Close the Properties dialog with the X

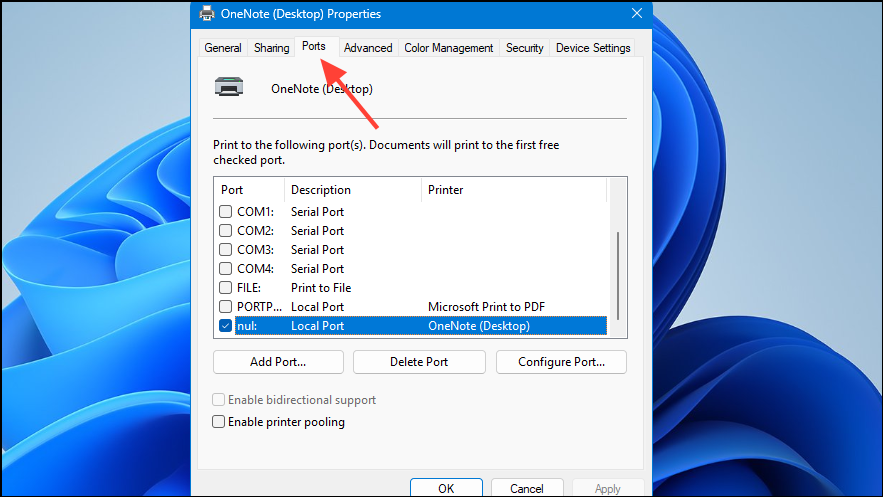637,13
